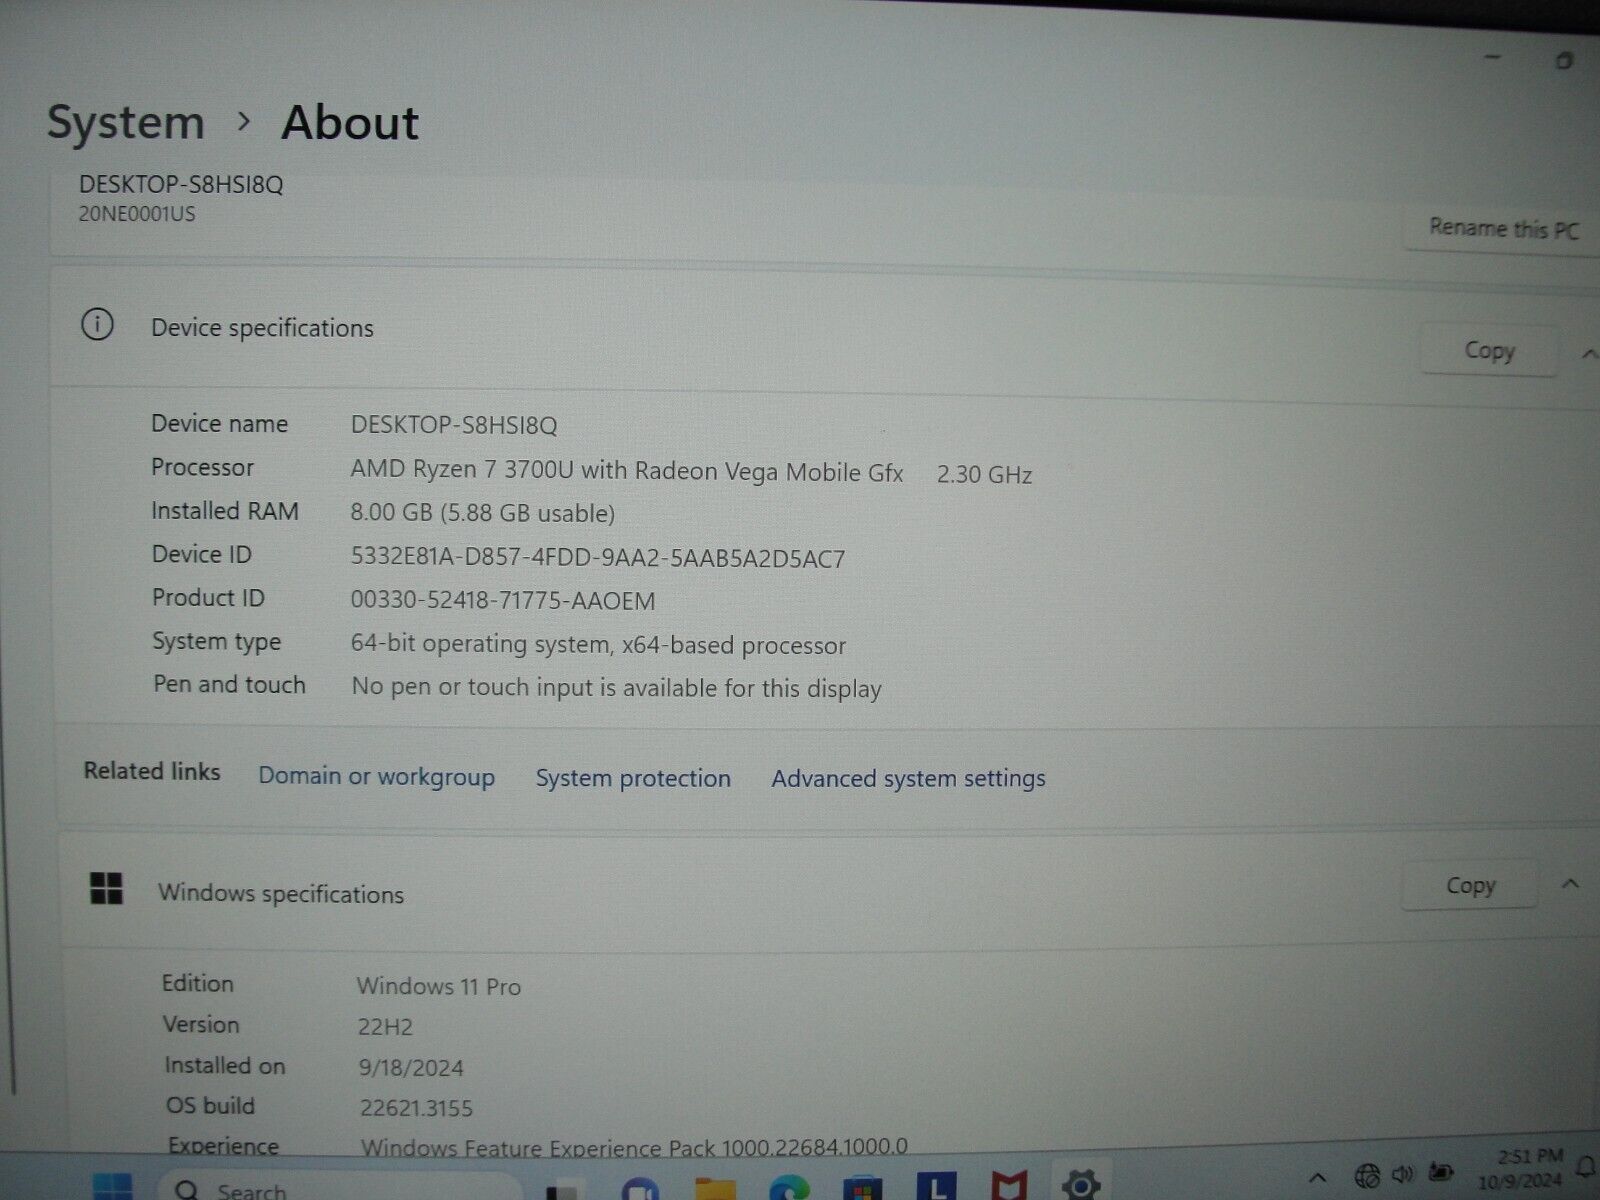1600x1200 pixels.
Task: Open System protection link
Action: [x=633, y=778]
